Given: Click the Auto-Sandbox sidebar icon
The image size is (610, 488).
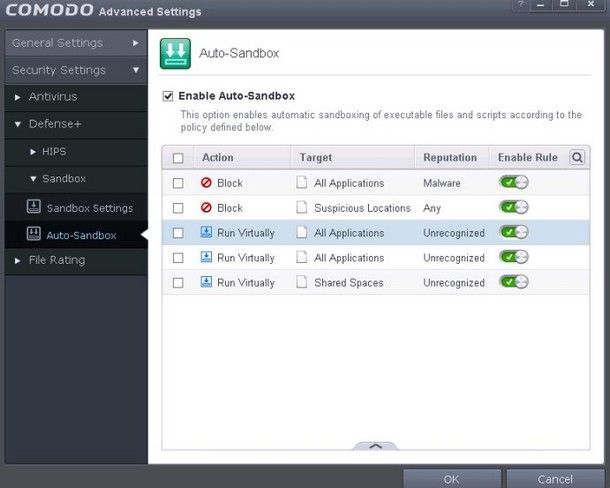Looking at the screenshot, I should pyautogui.click(x=34, y=234).
